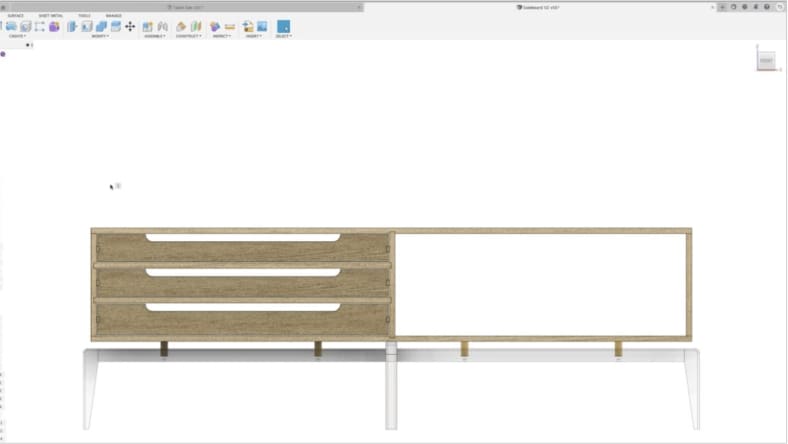Choose the Joint tool in Assemble
The width and height of the screenshot is (788, 444).
tap(162, 27)
